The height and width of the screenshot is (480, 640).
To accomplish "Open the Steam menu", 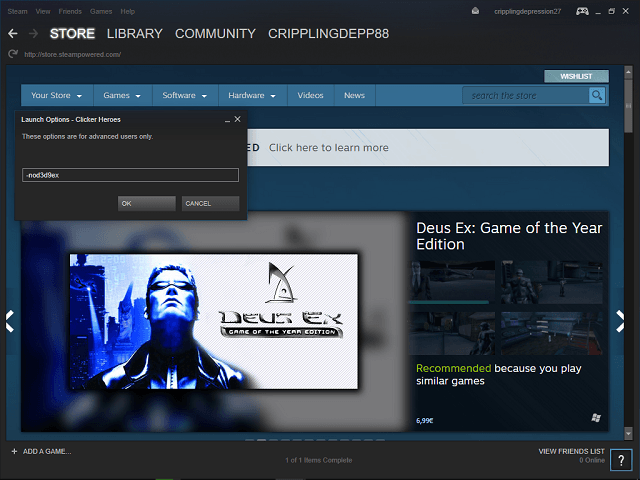I will pyautogui.click(x=18, y=11).
